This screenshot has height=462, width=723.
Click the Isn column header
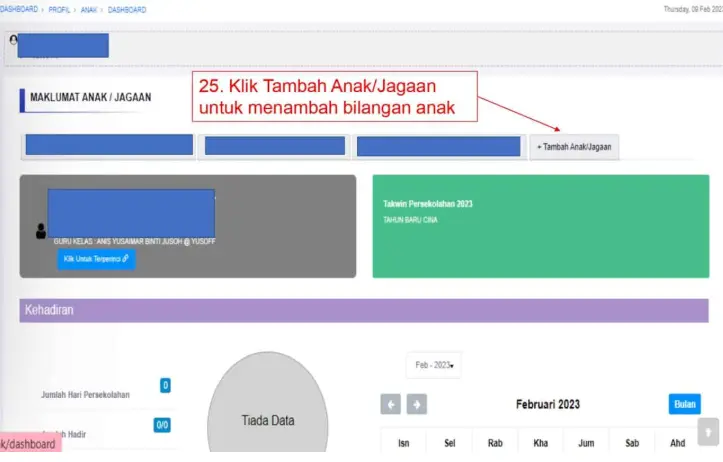click(x=403, y=443)
